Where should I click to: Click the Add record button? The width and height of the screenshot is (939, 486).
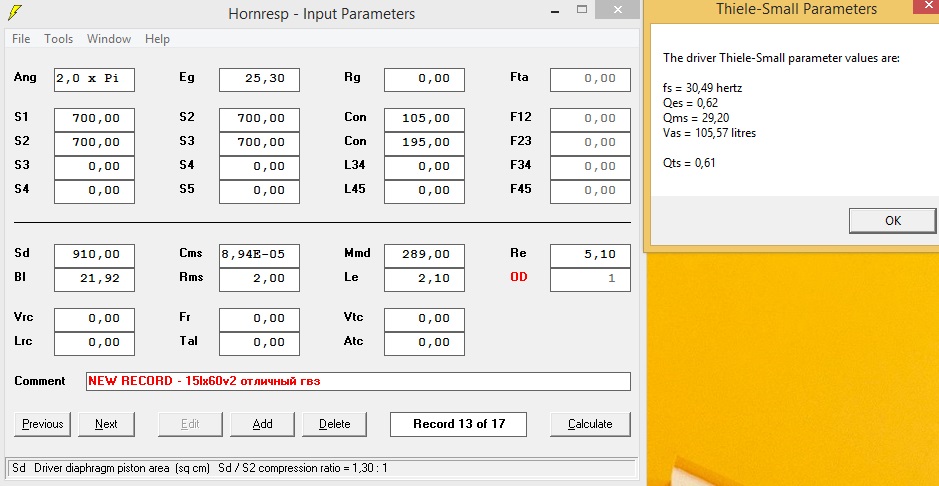[262, 424]
